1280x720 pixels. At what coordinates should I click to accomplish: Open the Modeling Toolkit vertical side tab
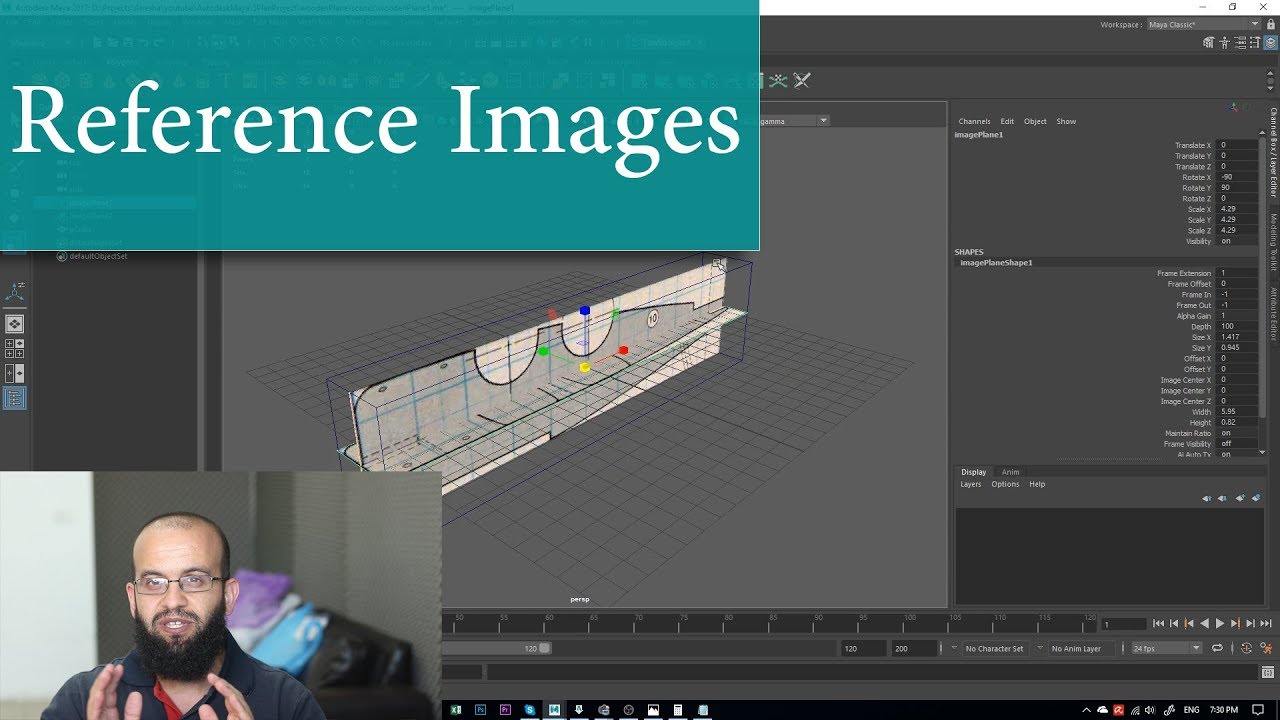coord(1274,243)
